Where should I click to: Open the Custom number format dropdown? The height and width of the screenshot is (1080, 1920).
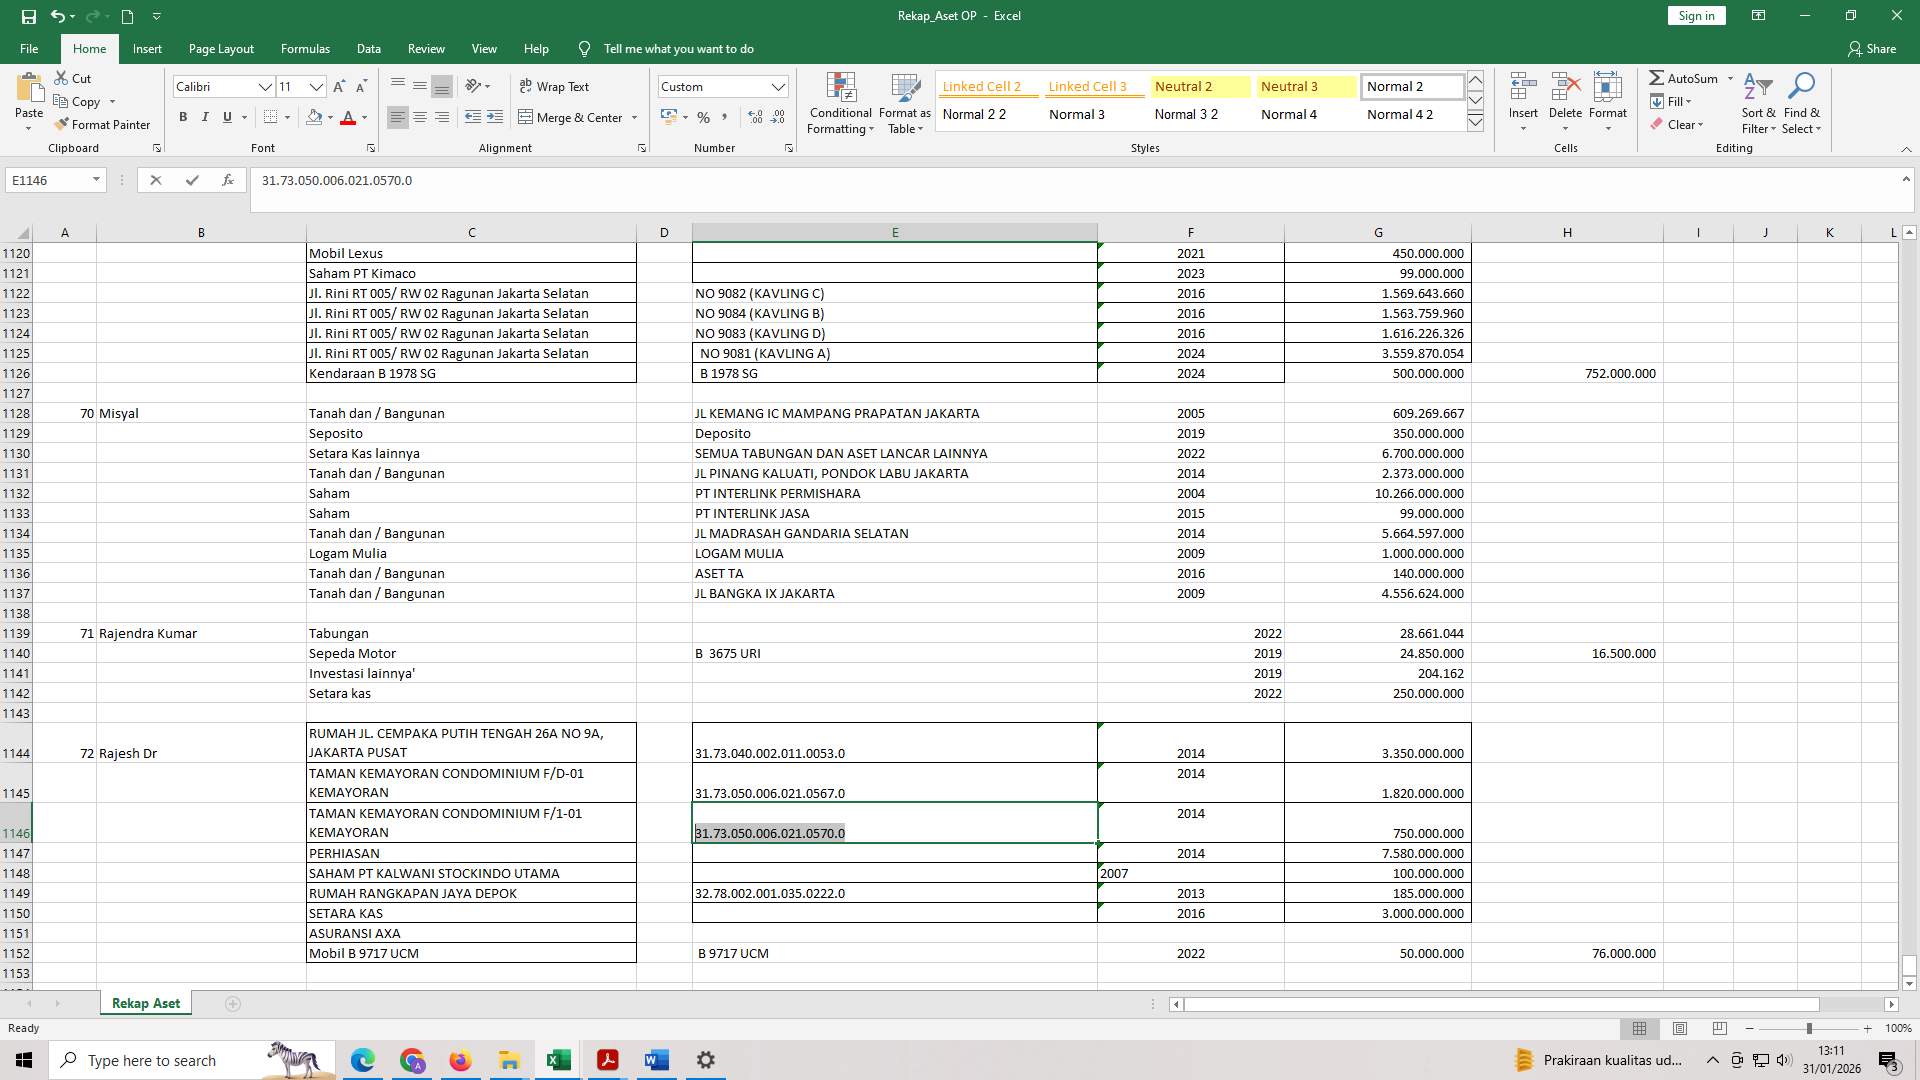click(x=779, y=86)
